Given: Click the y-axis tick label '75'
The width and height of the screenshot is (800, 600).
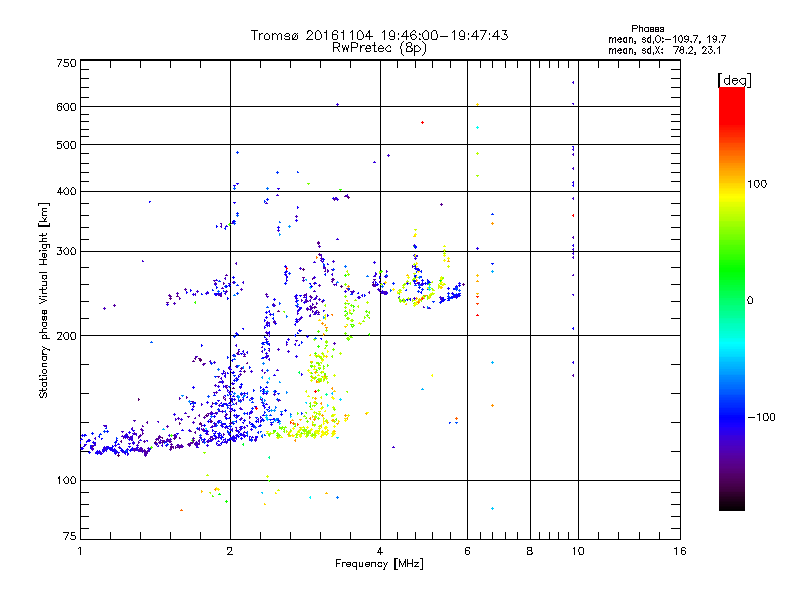Looking at the screenshot, I should [x=69, y=536].
